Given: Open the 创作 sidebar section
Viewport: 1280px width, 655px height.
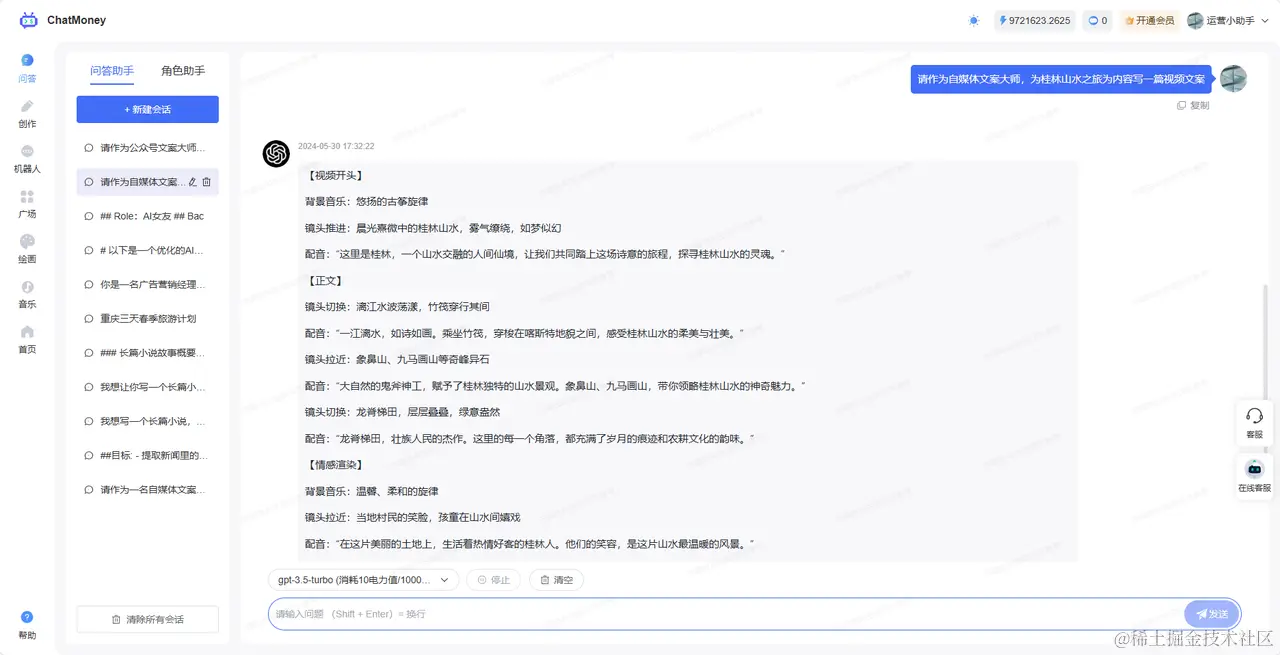Looking at the screenshot, I should (27, 113).
